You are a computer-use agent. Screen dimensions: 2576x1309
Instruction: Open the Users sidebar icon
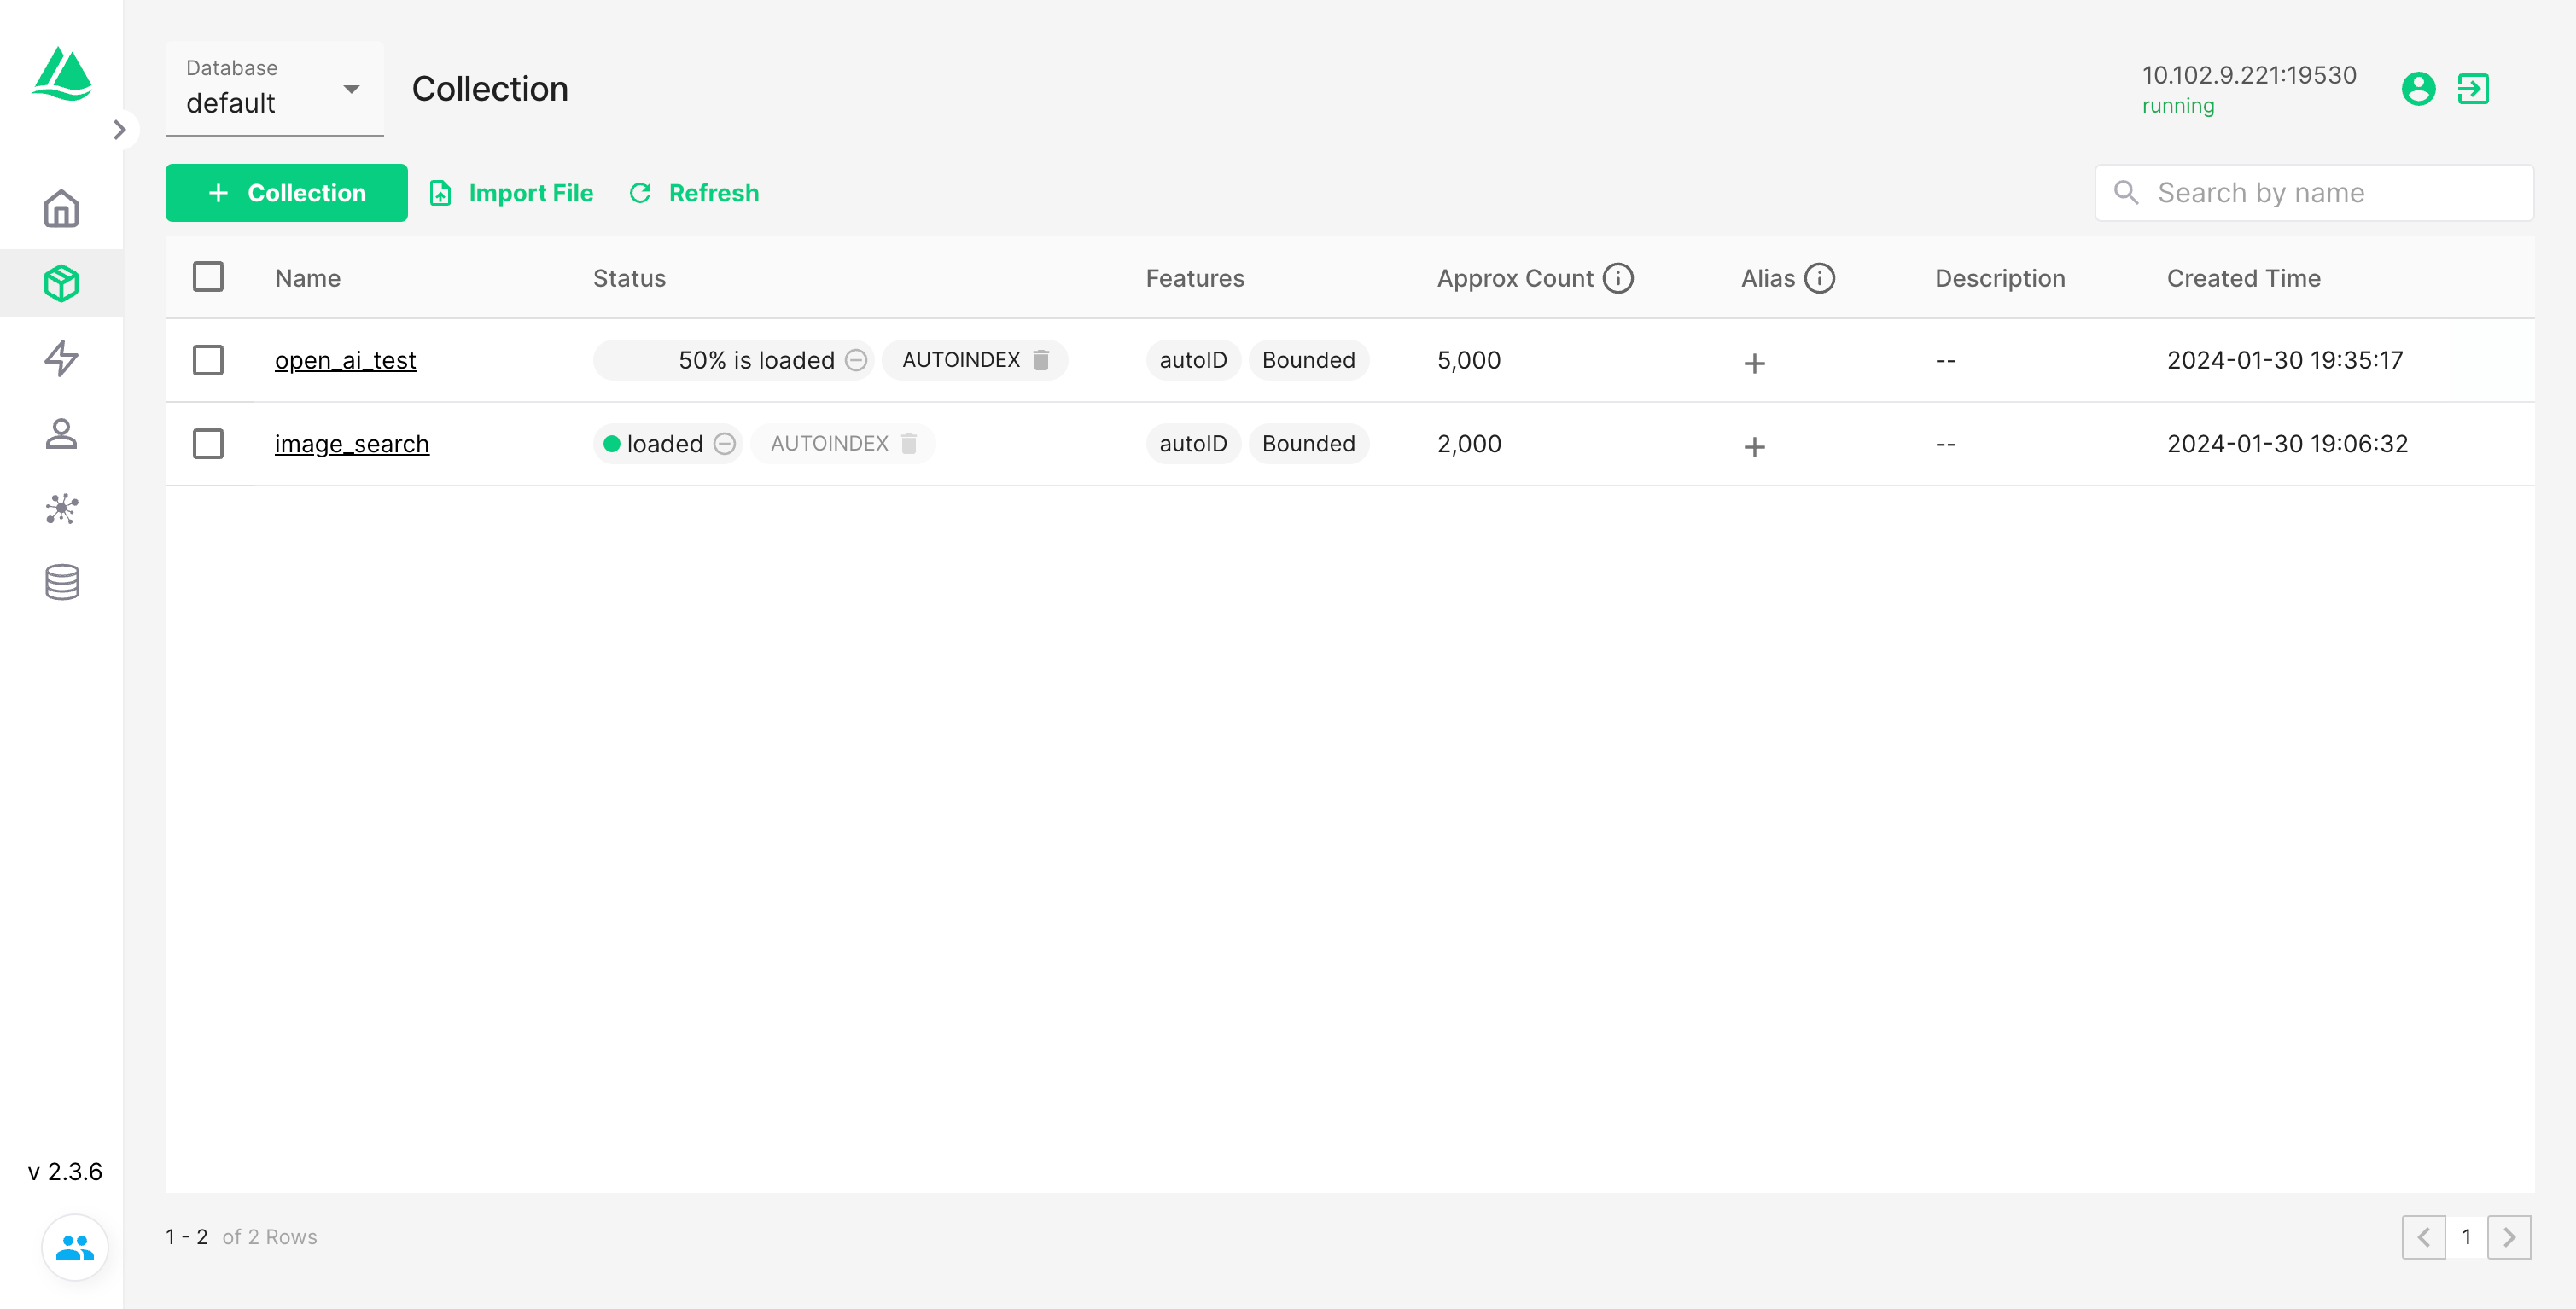coord(61,433)
